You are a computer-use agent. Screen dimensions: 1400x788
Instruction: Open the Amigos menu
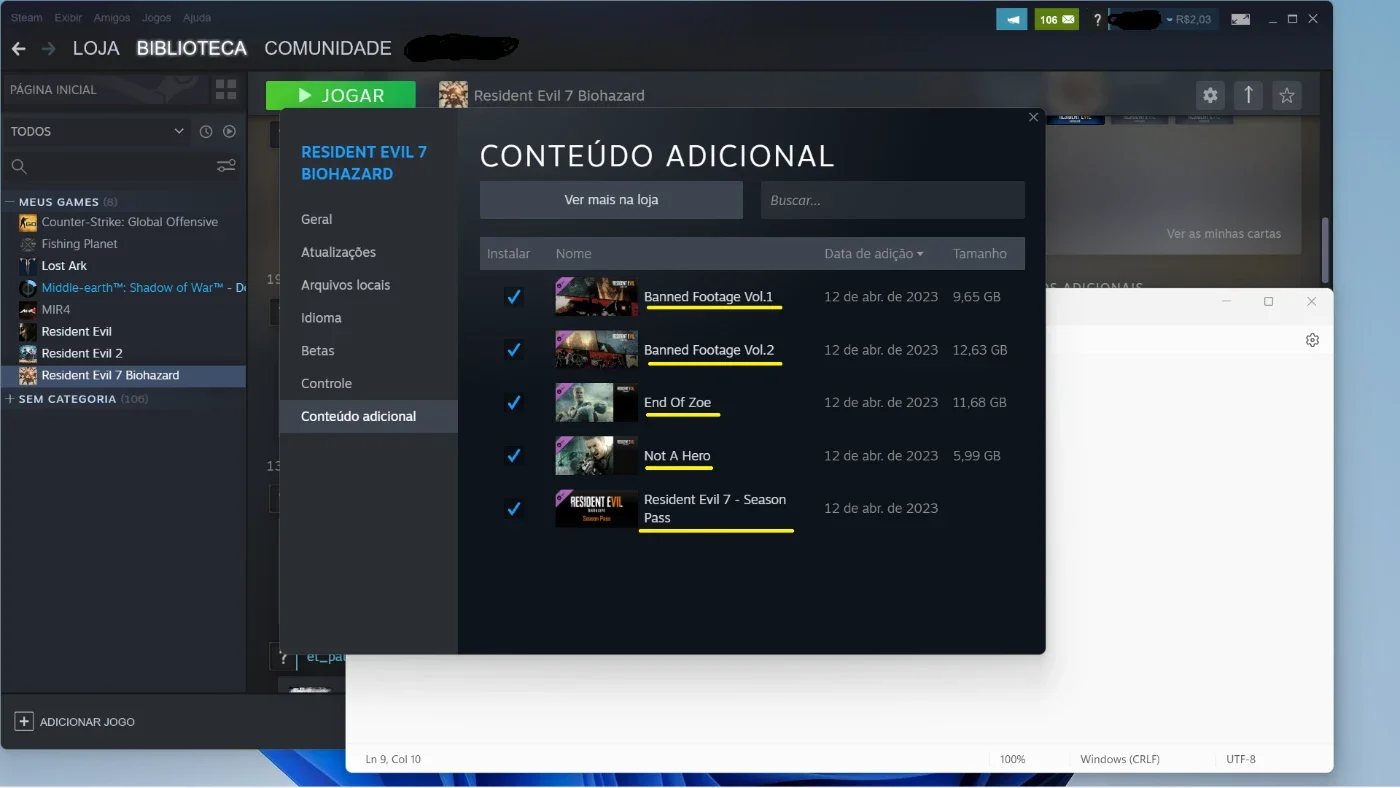pos(110,18)
